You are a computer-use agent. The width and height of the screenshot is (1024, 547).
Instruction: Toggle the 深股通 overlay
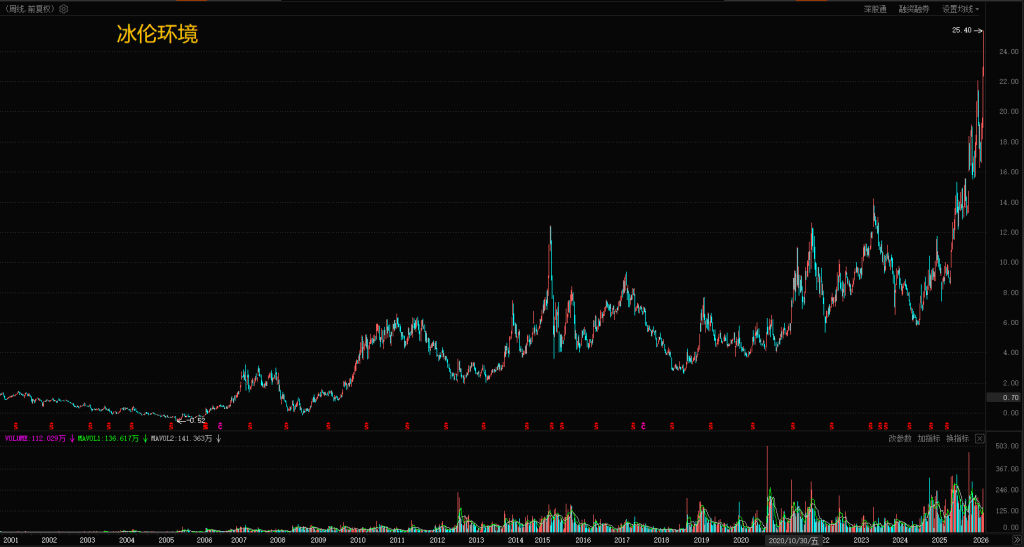(x=875, y=9)
